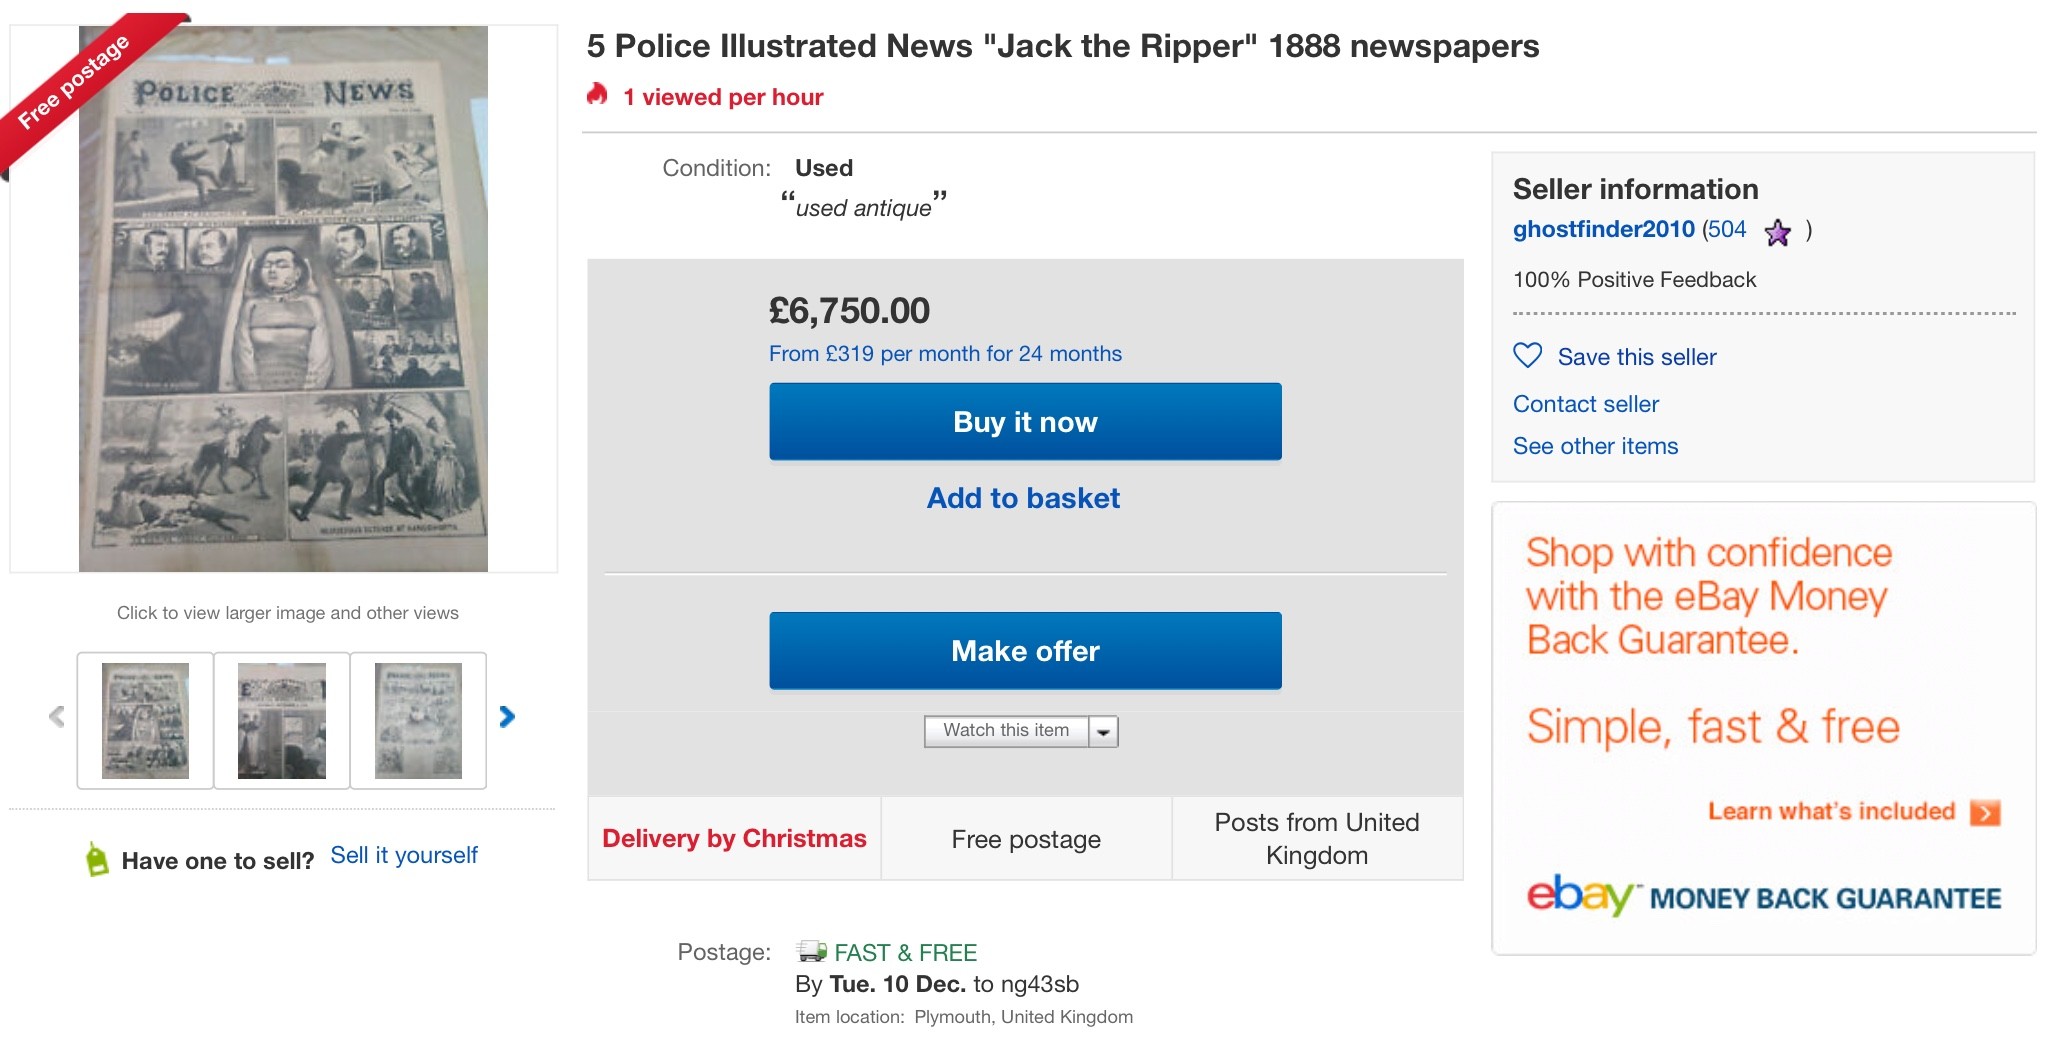Select the first newspaper thumbnail

145,720
